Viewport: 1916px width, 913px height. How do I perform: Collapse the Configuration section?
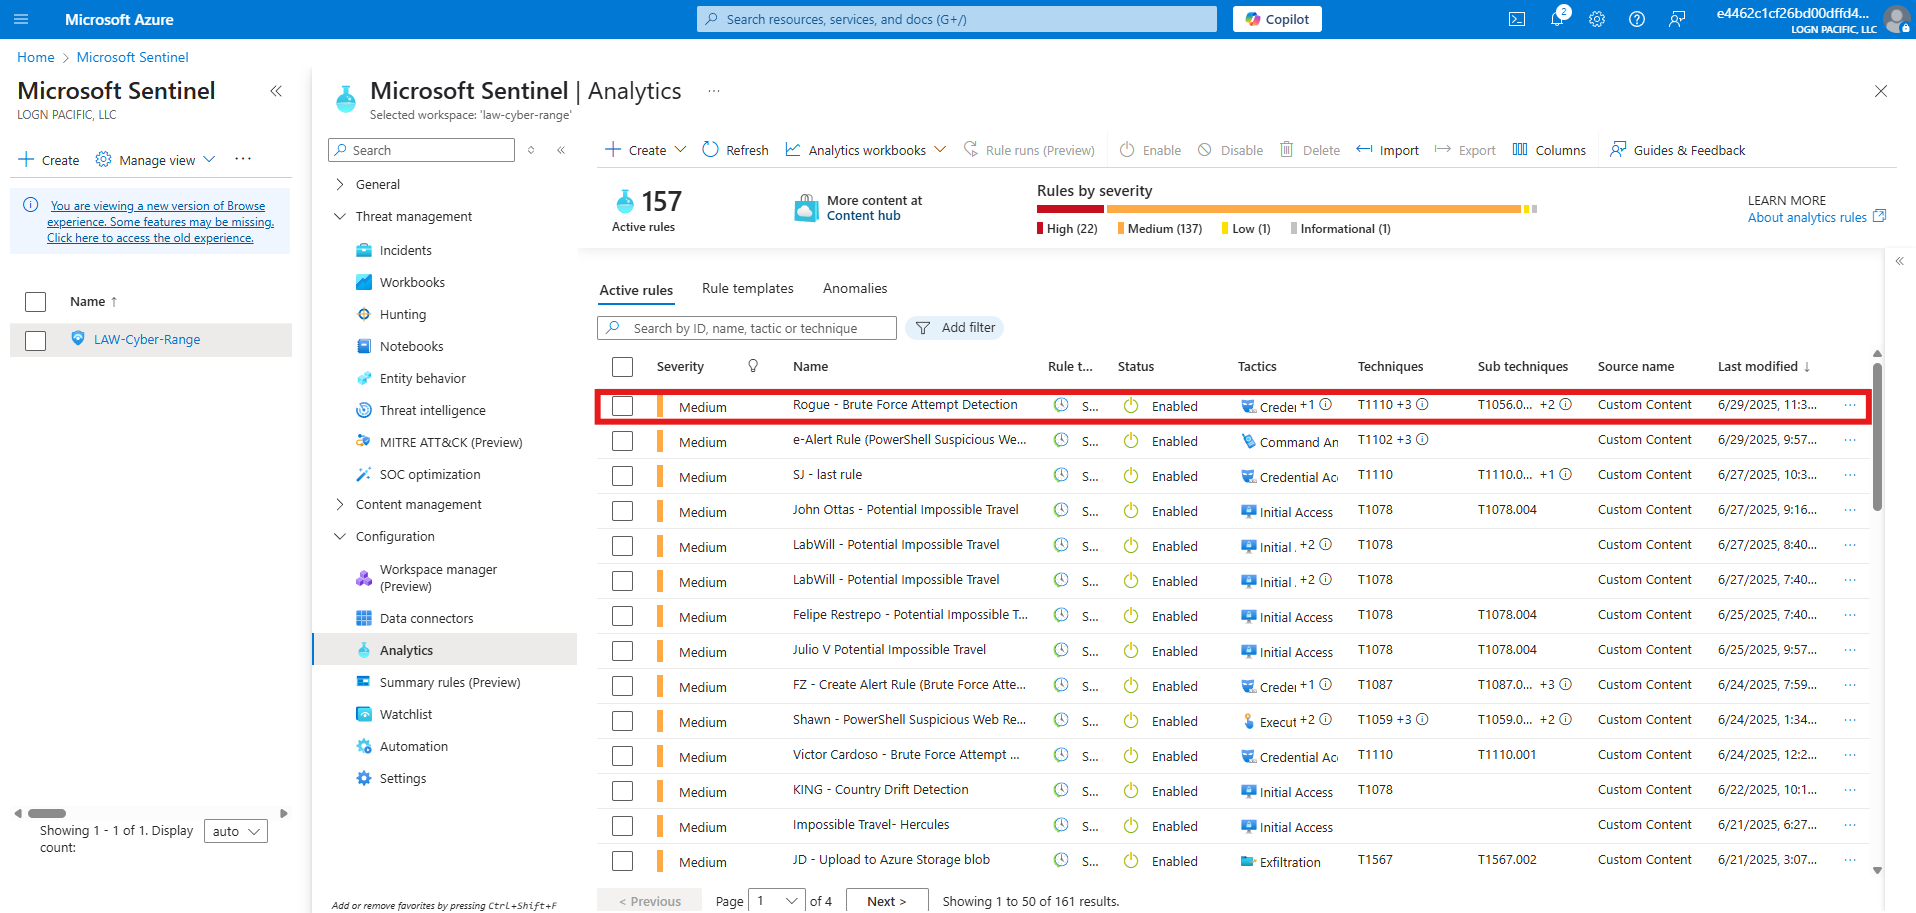340,536
